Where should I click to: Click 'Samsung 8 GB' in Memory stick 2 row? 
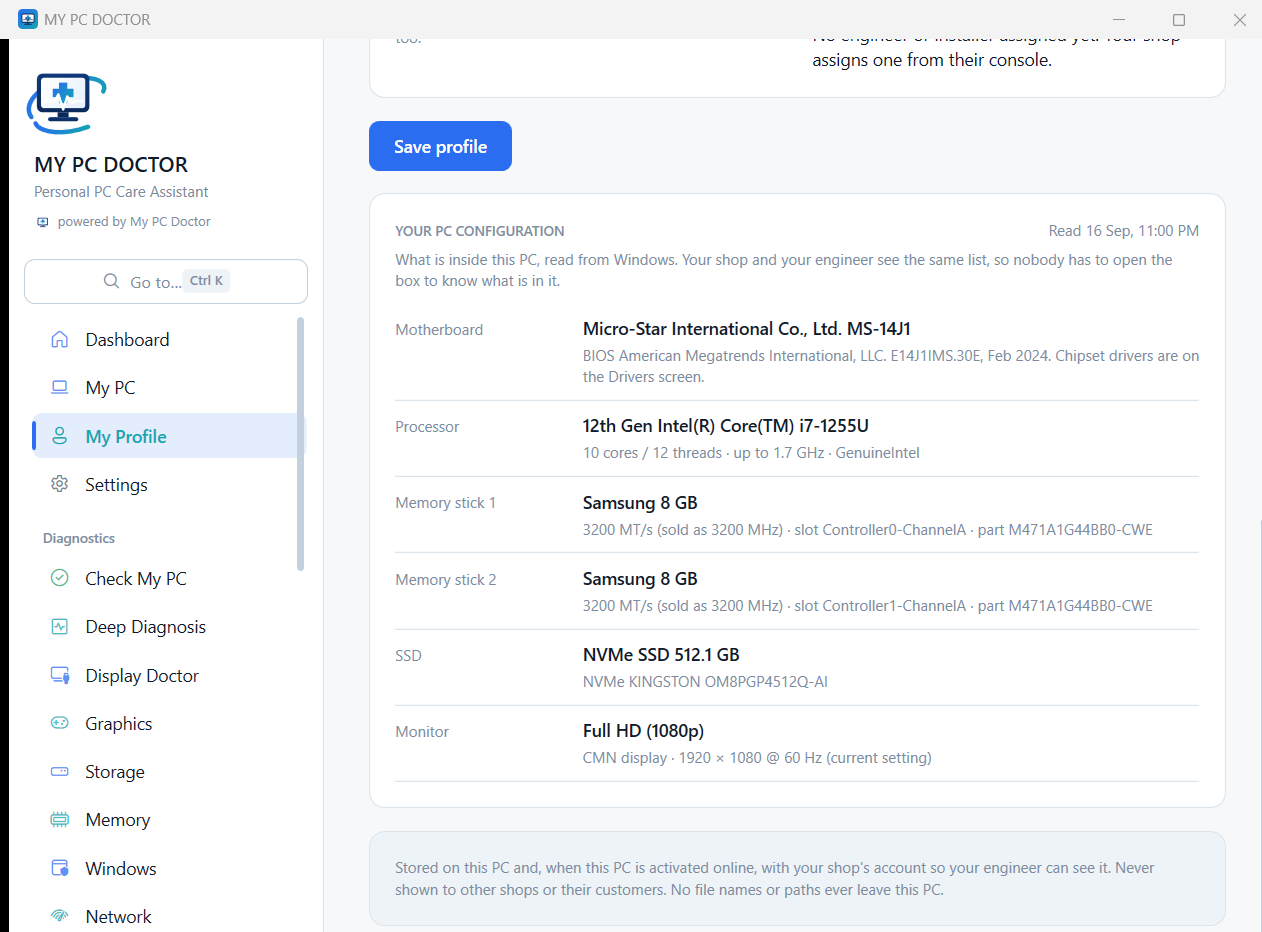coord(640,578)
